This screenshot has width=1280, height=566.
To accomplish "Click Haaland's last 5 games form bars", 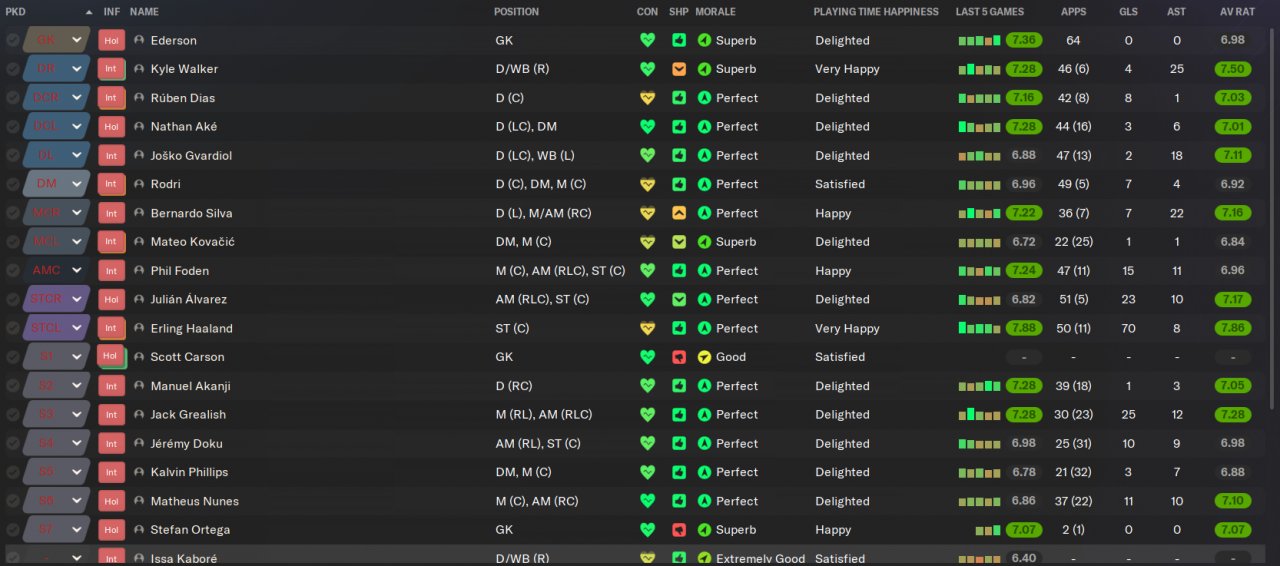I will click(x=979, y=328).
